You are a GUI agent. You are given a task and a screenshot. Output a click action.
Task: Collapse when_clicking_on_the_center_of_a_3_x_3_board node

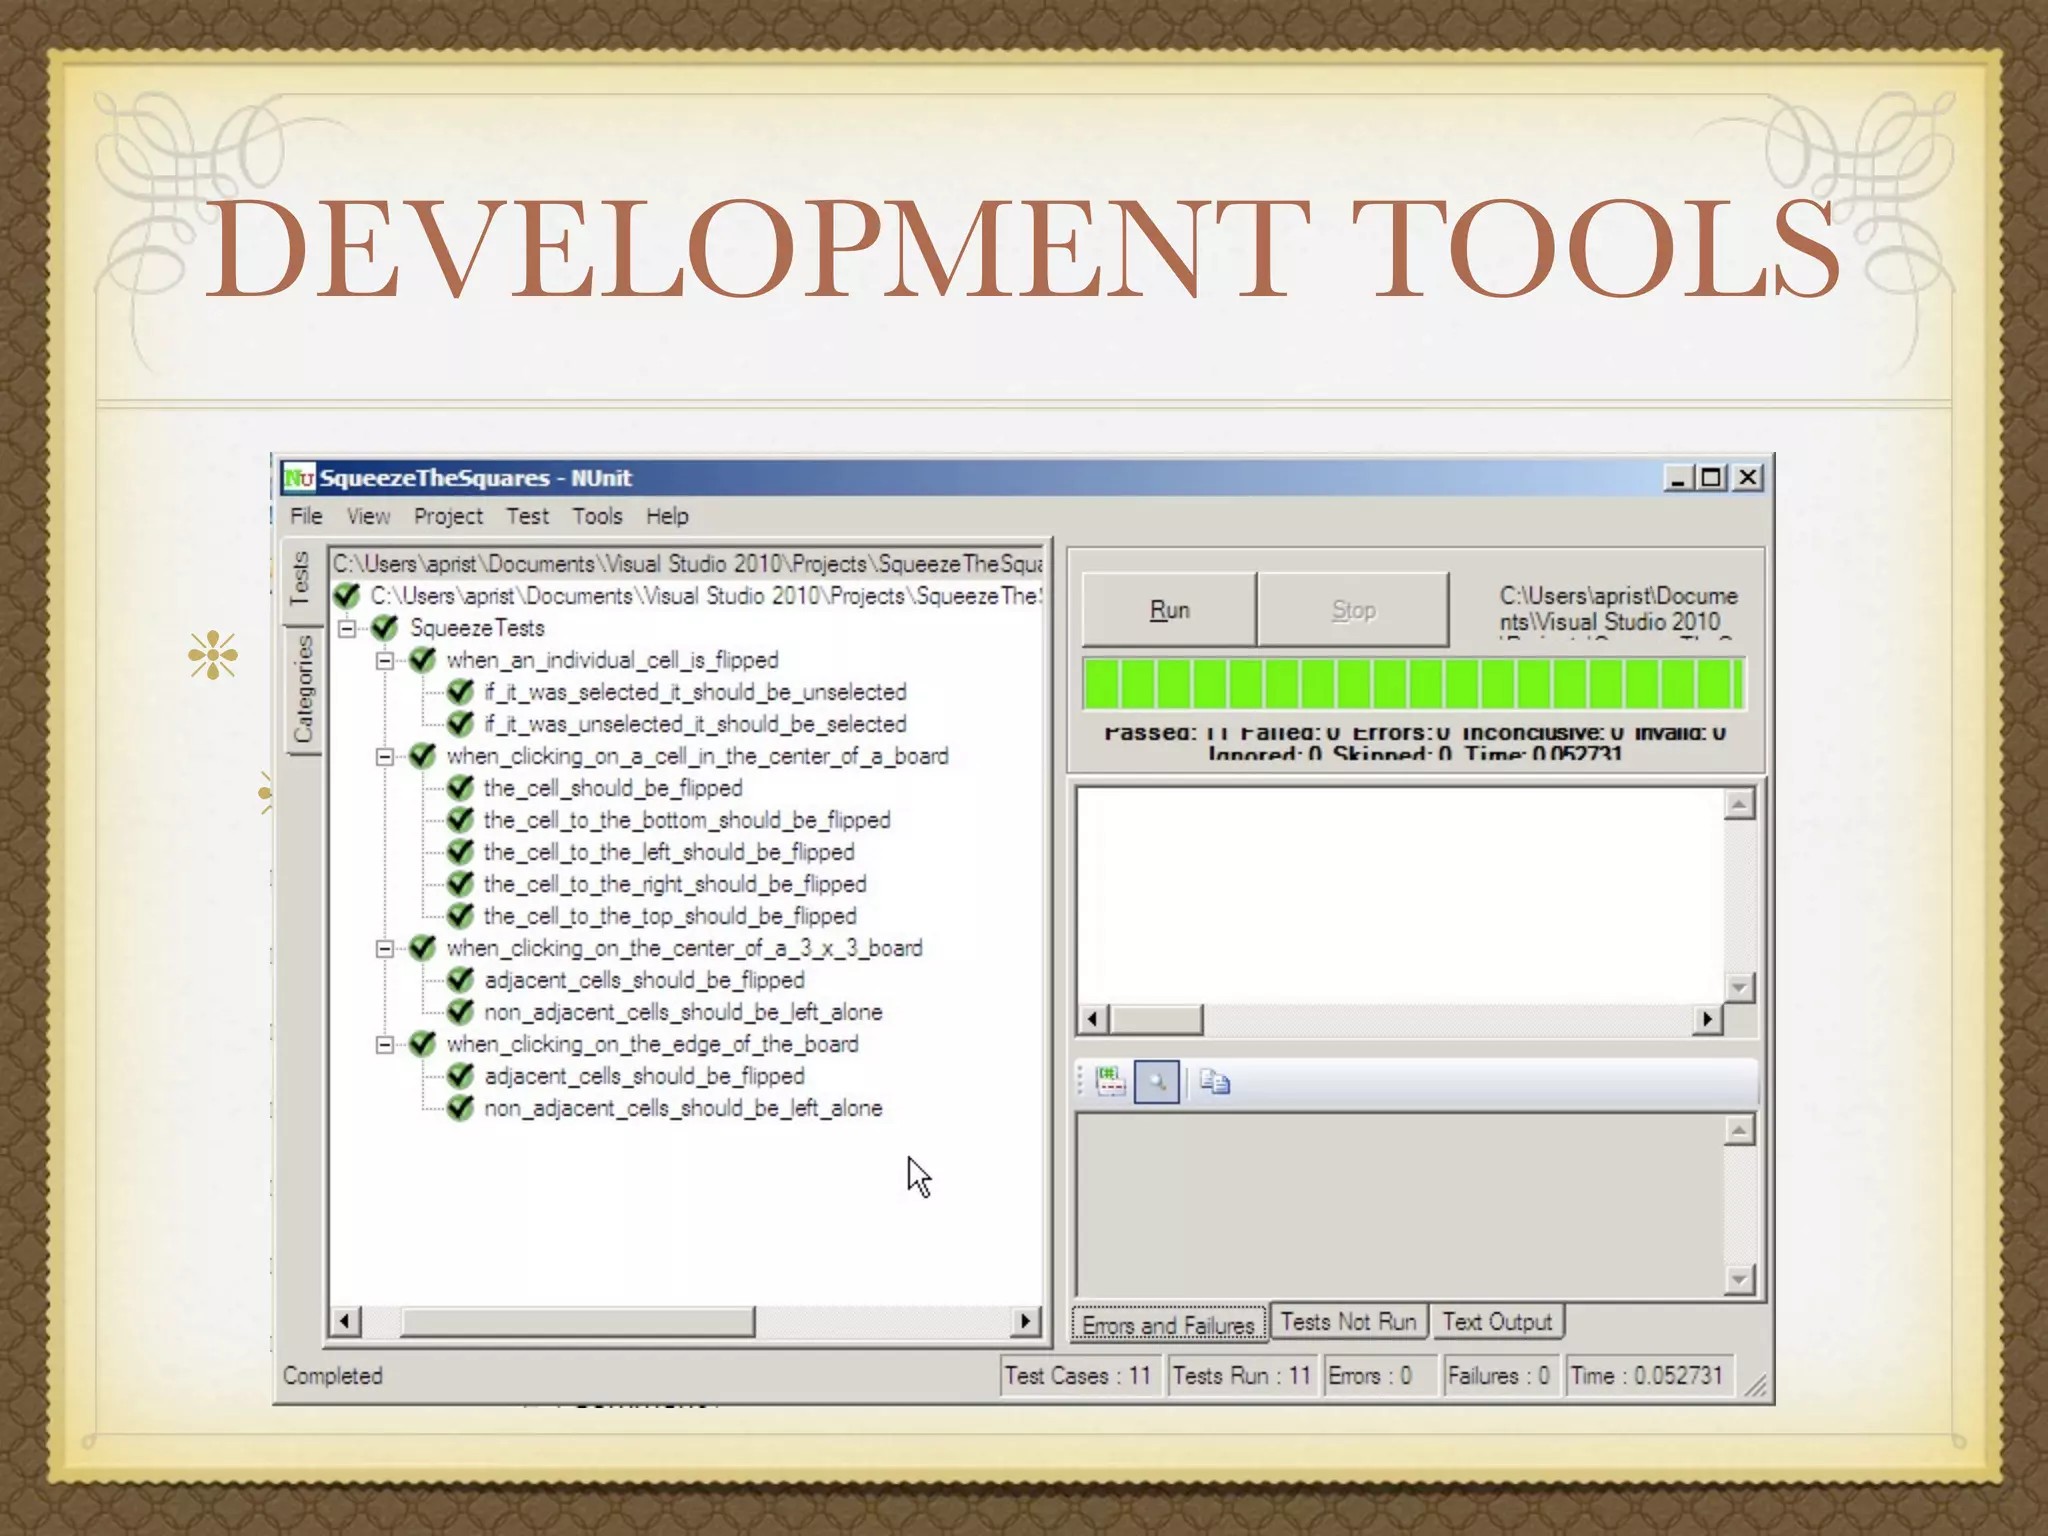(385, 949)
